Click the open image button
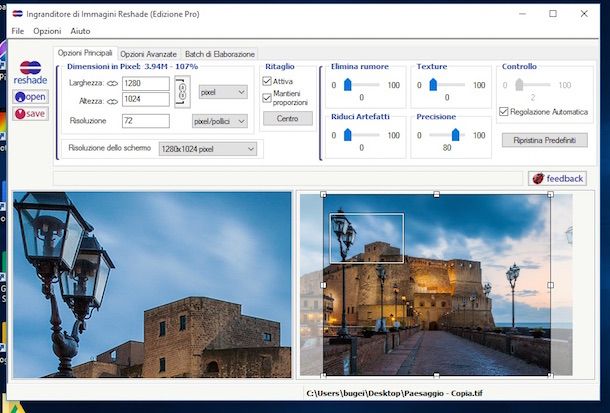Screen dimensions: 610x413 pyautogui.click(x=30, y=96)
